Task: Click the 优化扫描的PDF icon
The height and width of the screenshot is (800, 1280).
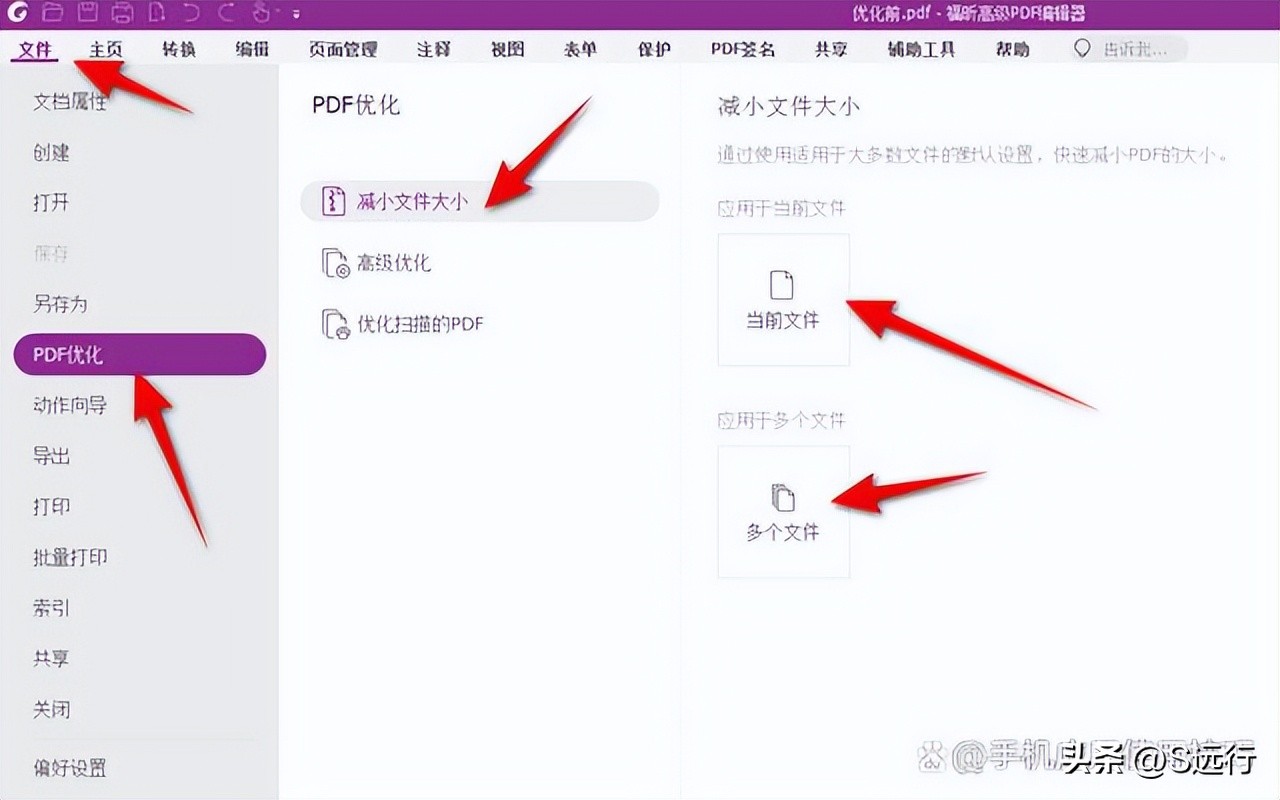Action: (x=334, y=324)
